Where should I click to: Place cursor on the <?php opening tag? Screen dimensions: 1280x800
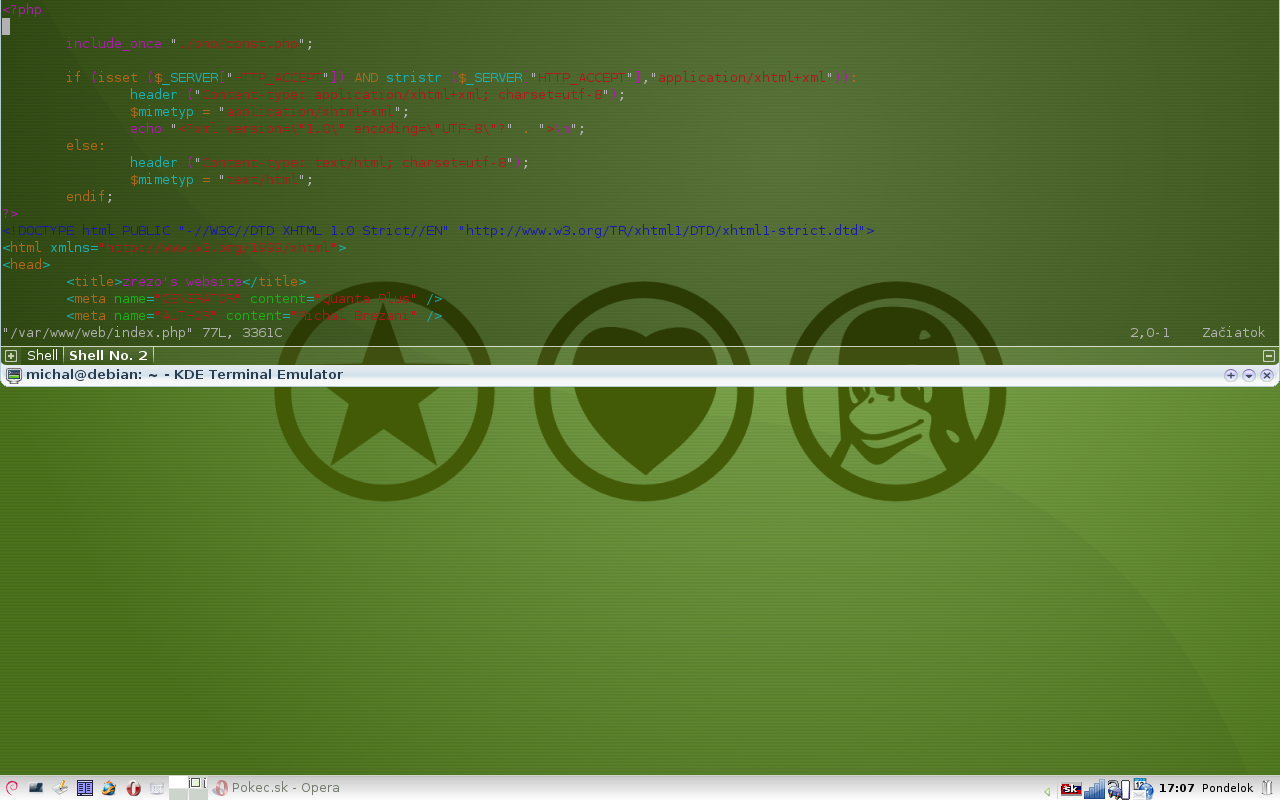tap(22, 9)
